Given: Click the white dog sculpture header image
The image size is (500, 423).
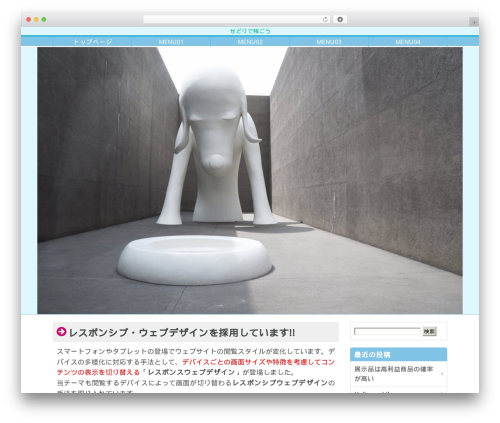Looking at the screenshot, I should click(x=250, y=180).
